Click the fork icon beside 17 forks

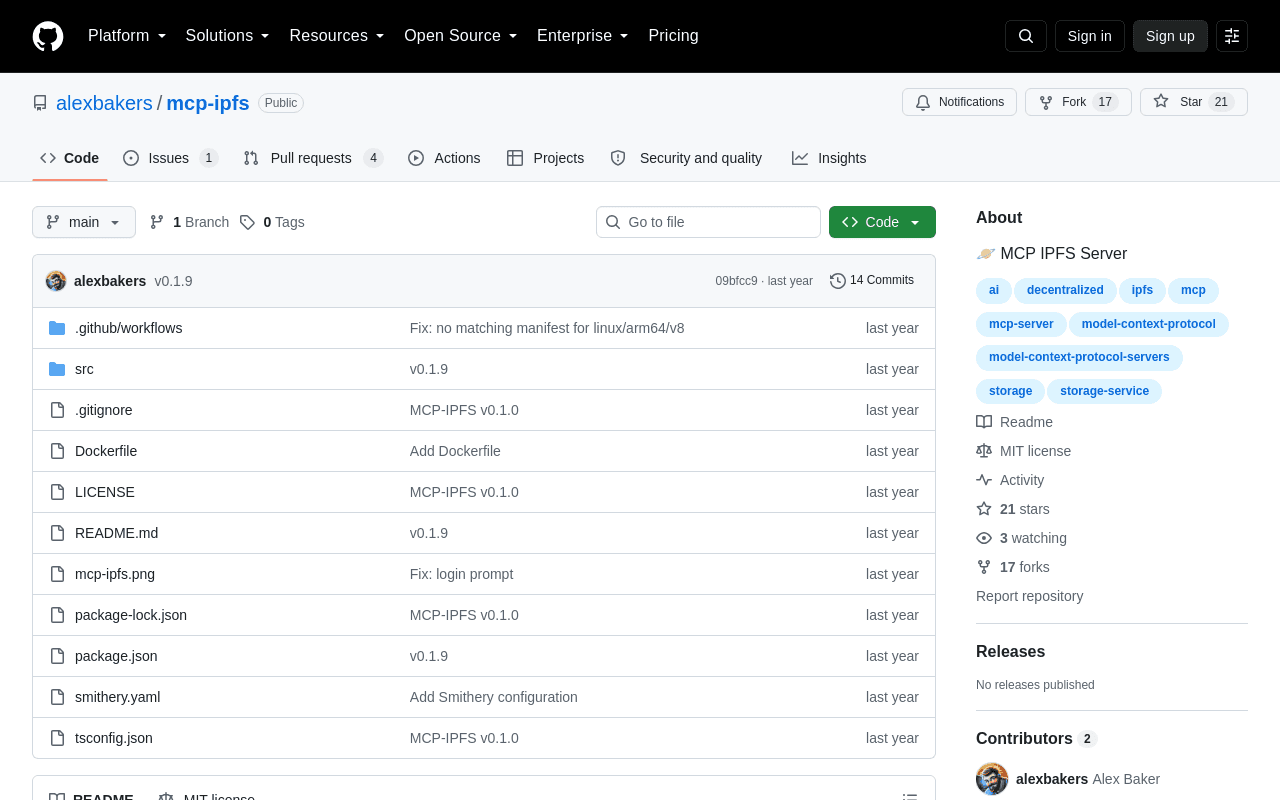tap(984, 567)
